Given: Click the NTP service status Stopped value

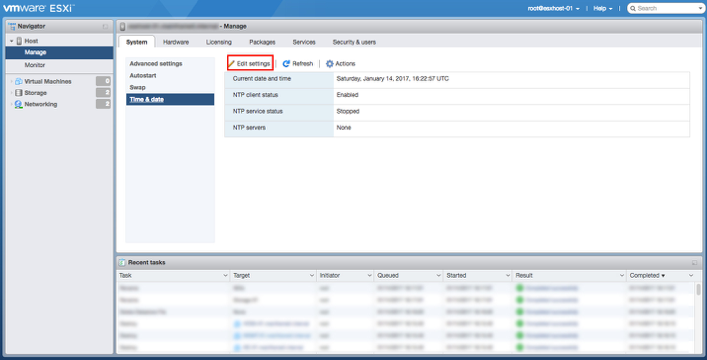Looking at the screenshot, I should pos(348,111).
